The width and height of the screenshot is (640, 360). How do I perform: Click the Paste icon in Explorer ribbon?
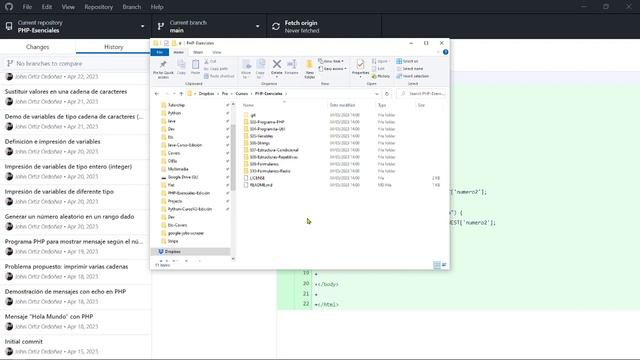[196, 64]
